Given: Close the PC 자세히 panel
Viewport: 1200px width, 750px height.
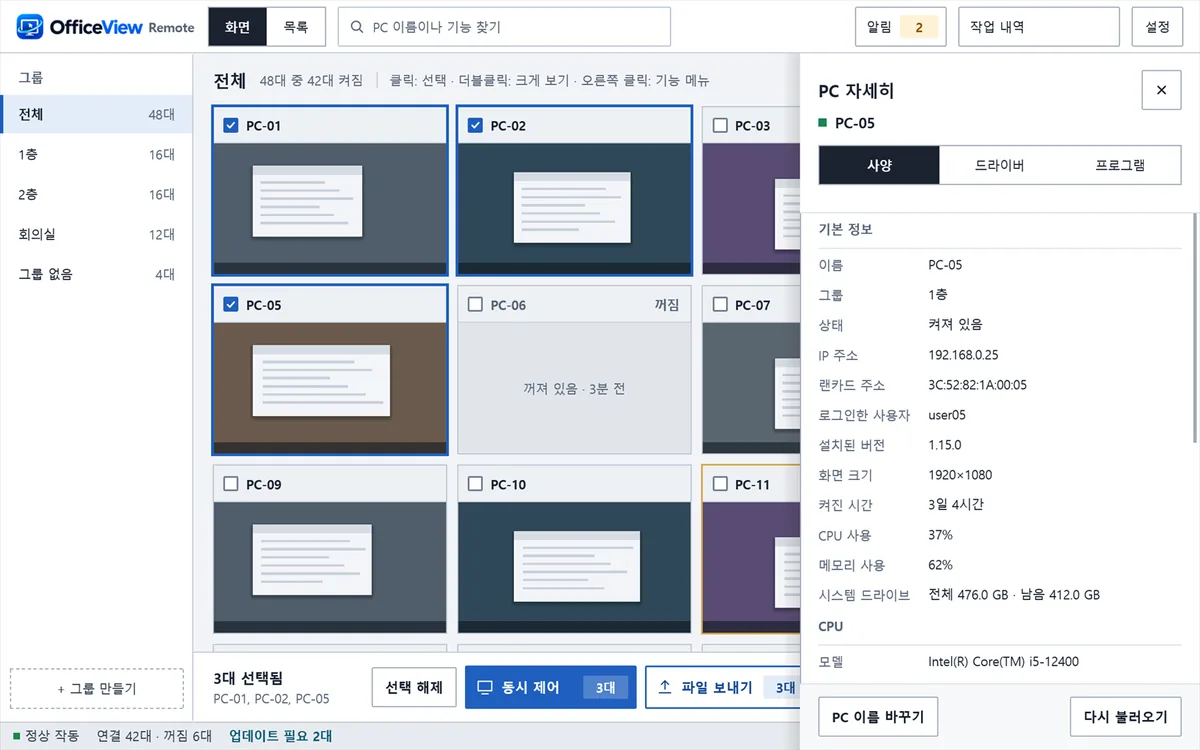Looking at the screenshot, I should 1161,90.
